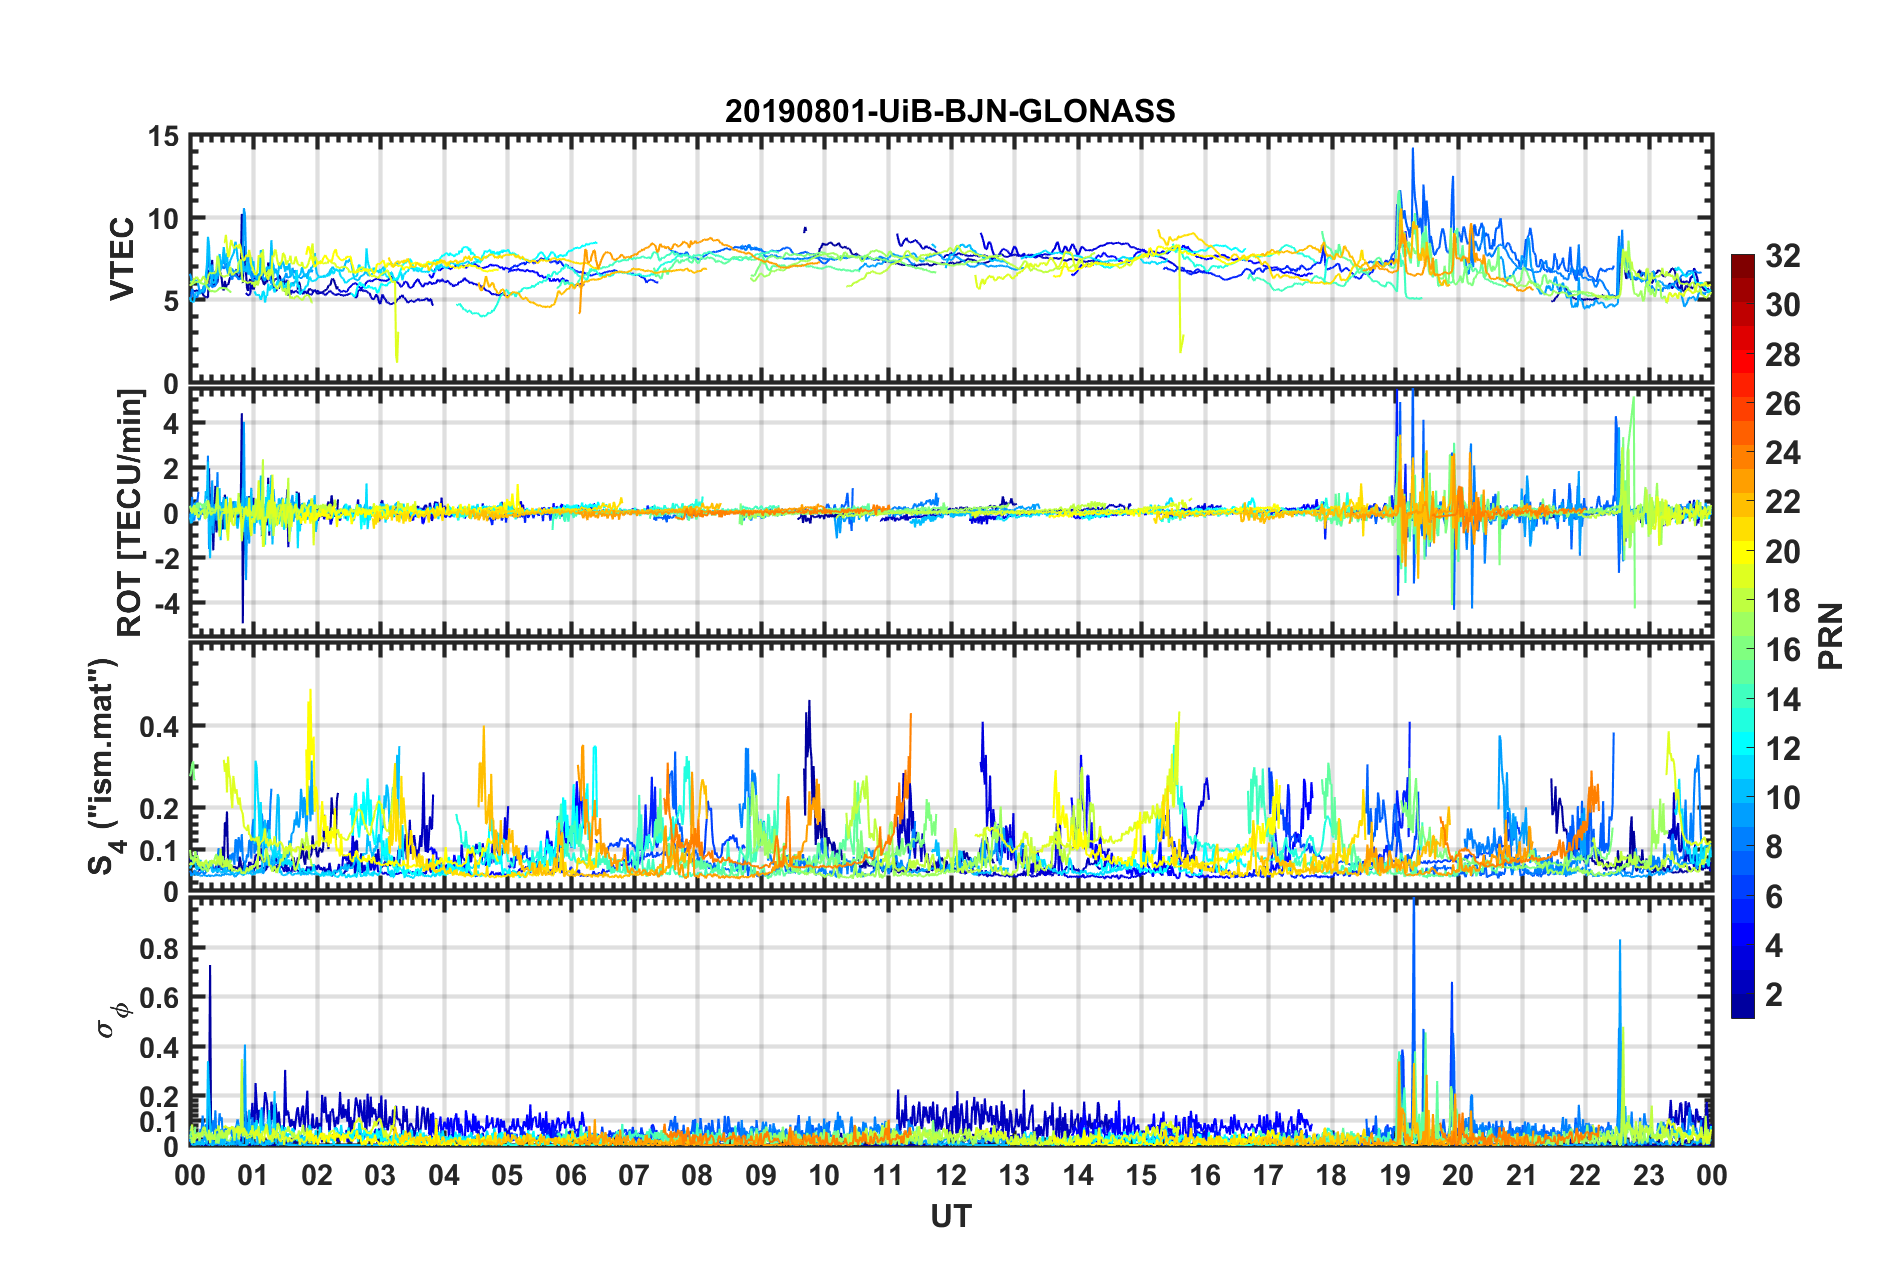Click x-axis hour label 09
The height and width of the screenshot is (1272, 1902).
click(x=761, y=1175)
